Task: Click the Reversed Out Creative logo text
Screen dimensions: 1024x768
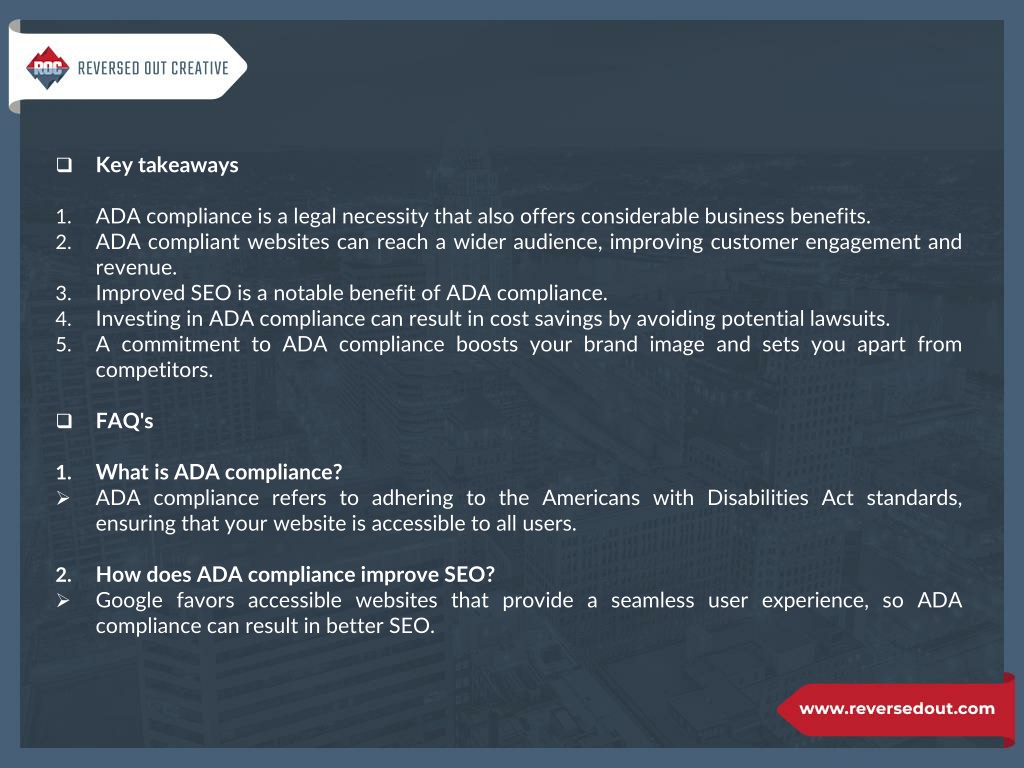Action: (x=153, y=68)
